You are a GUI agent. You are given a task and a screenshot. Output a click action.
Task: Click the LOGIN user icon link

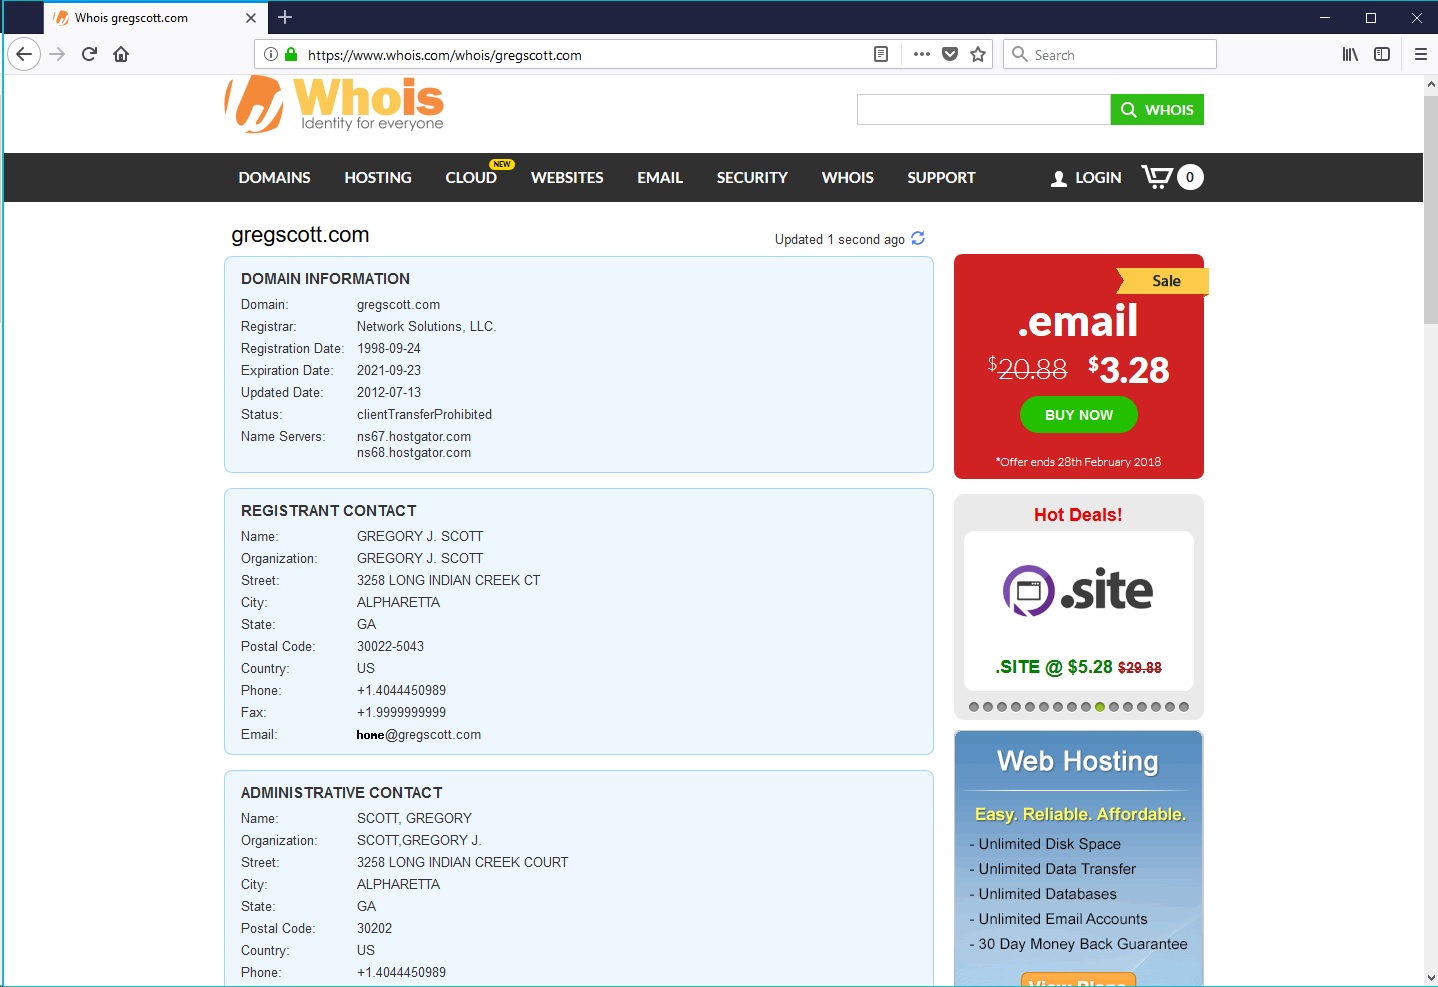click(x=1086, y=178)
